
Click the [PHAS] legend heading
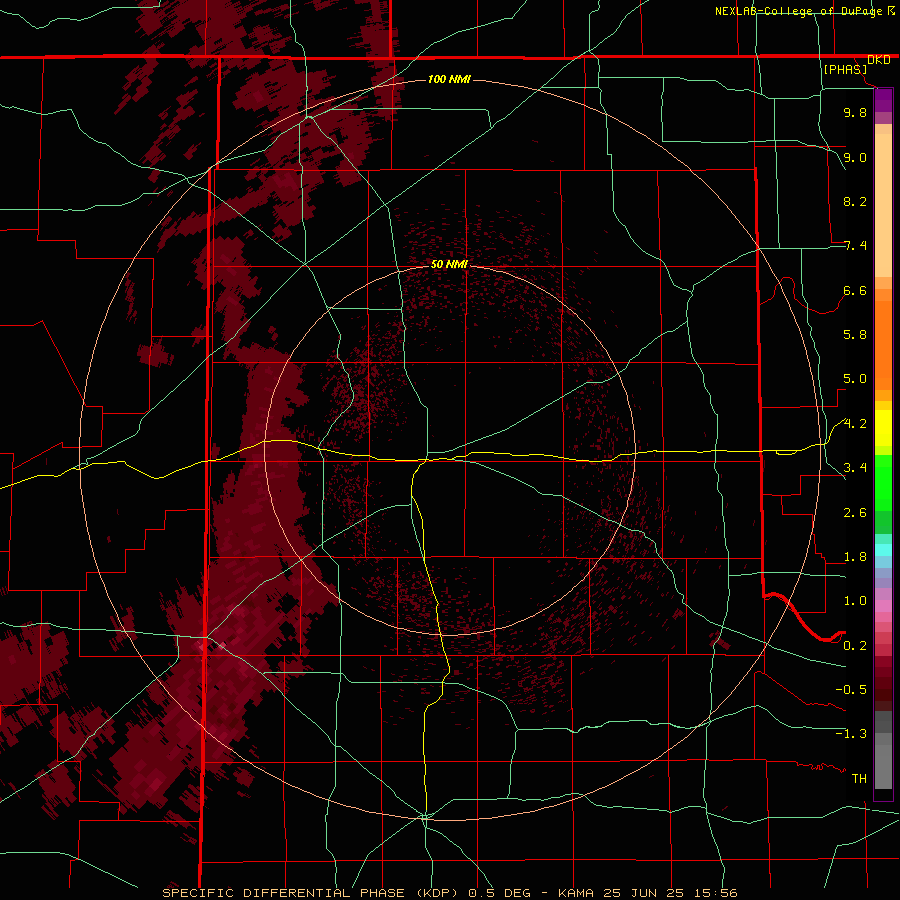click(x=845, y=69)
